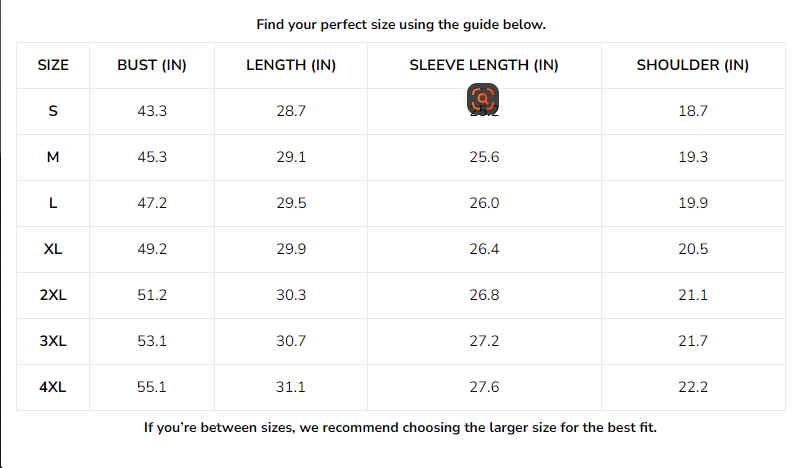Click the SIZE column header
Viewport: 797px width, 468px height.
[53, 66]
